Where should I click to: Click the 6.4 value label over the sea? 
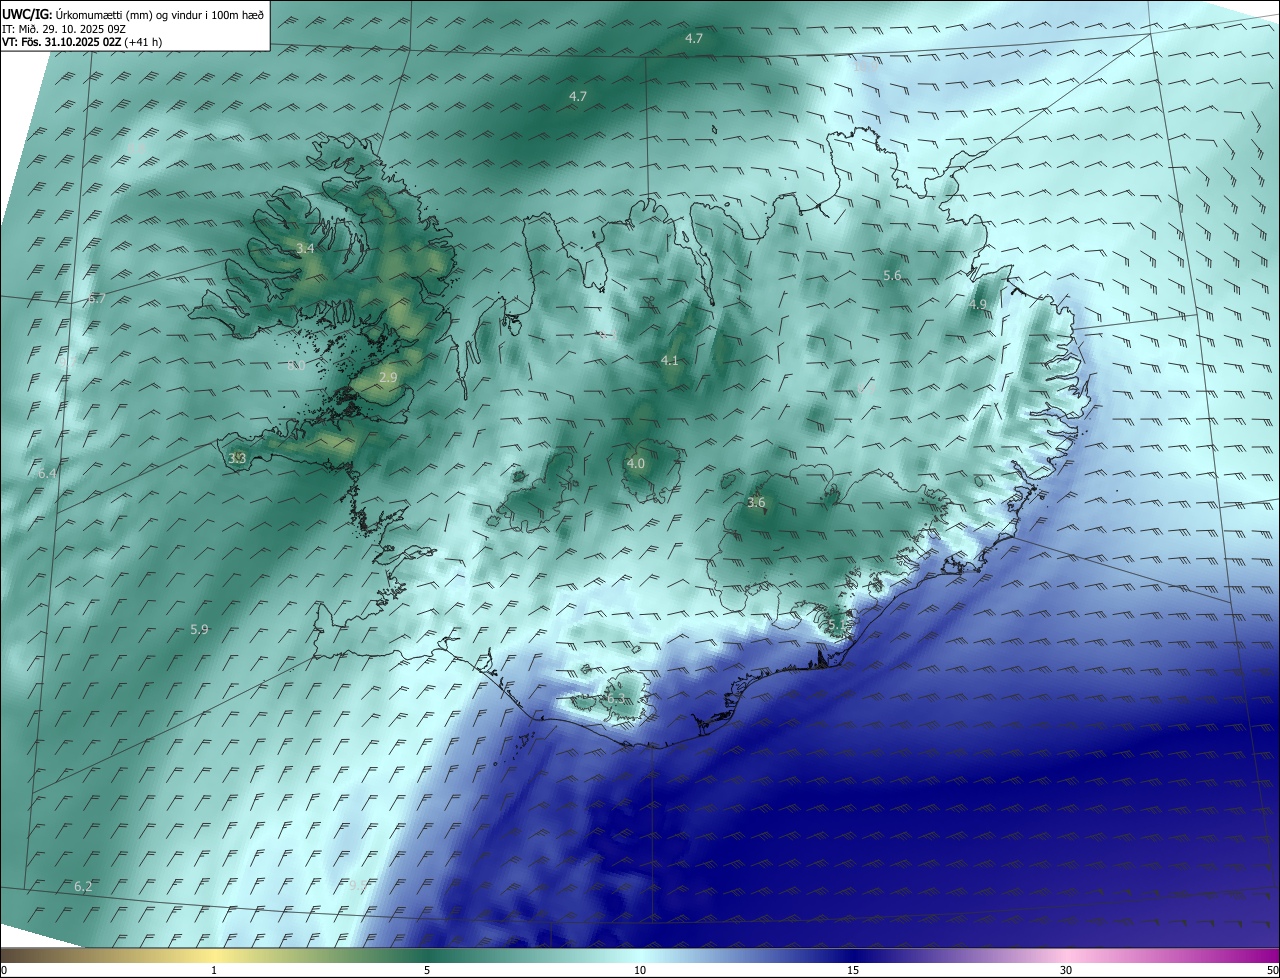(x=48, y=473)
